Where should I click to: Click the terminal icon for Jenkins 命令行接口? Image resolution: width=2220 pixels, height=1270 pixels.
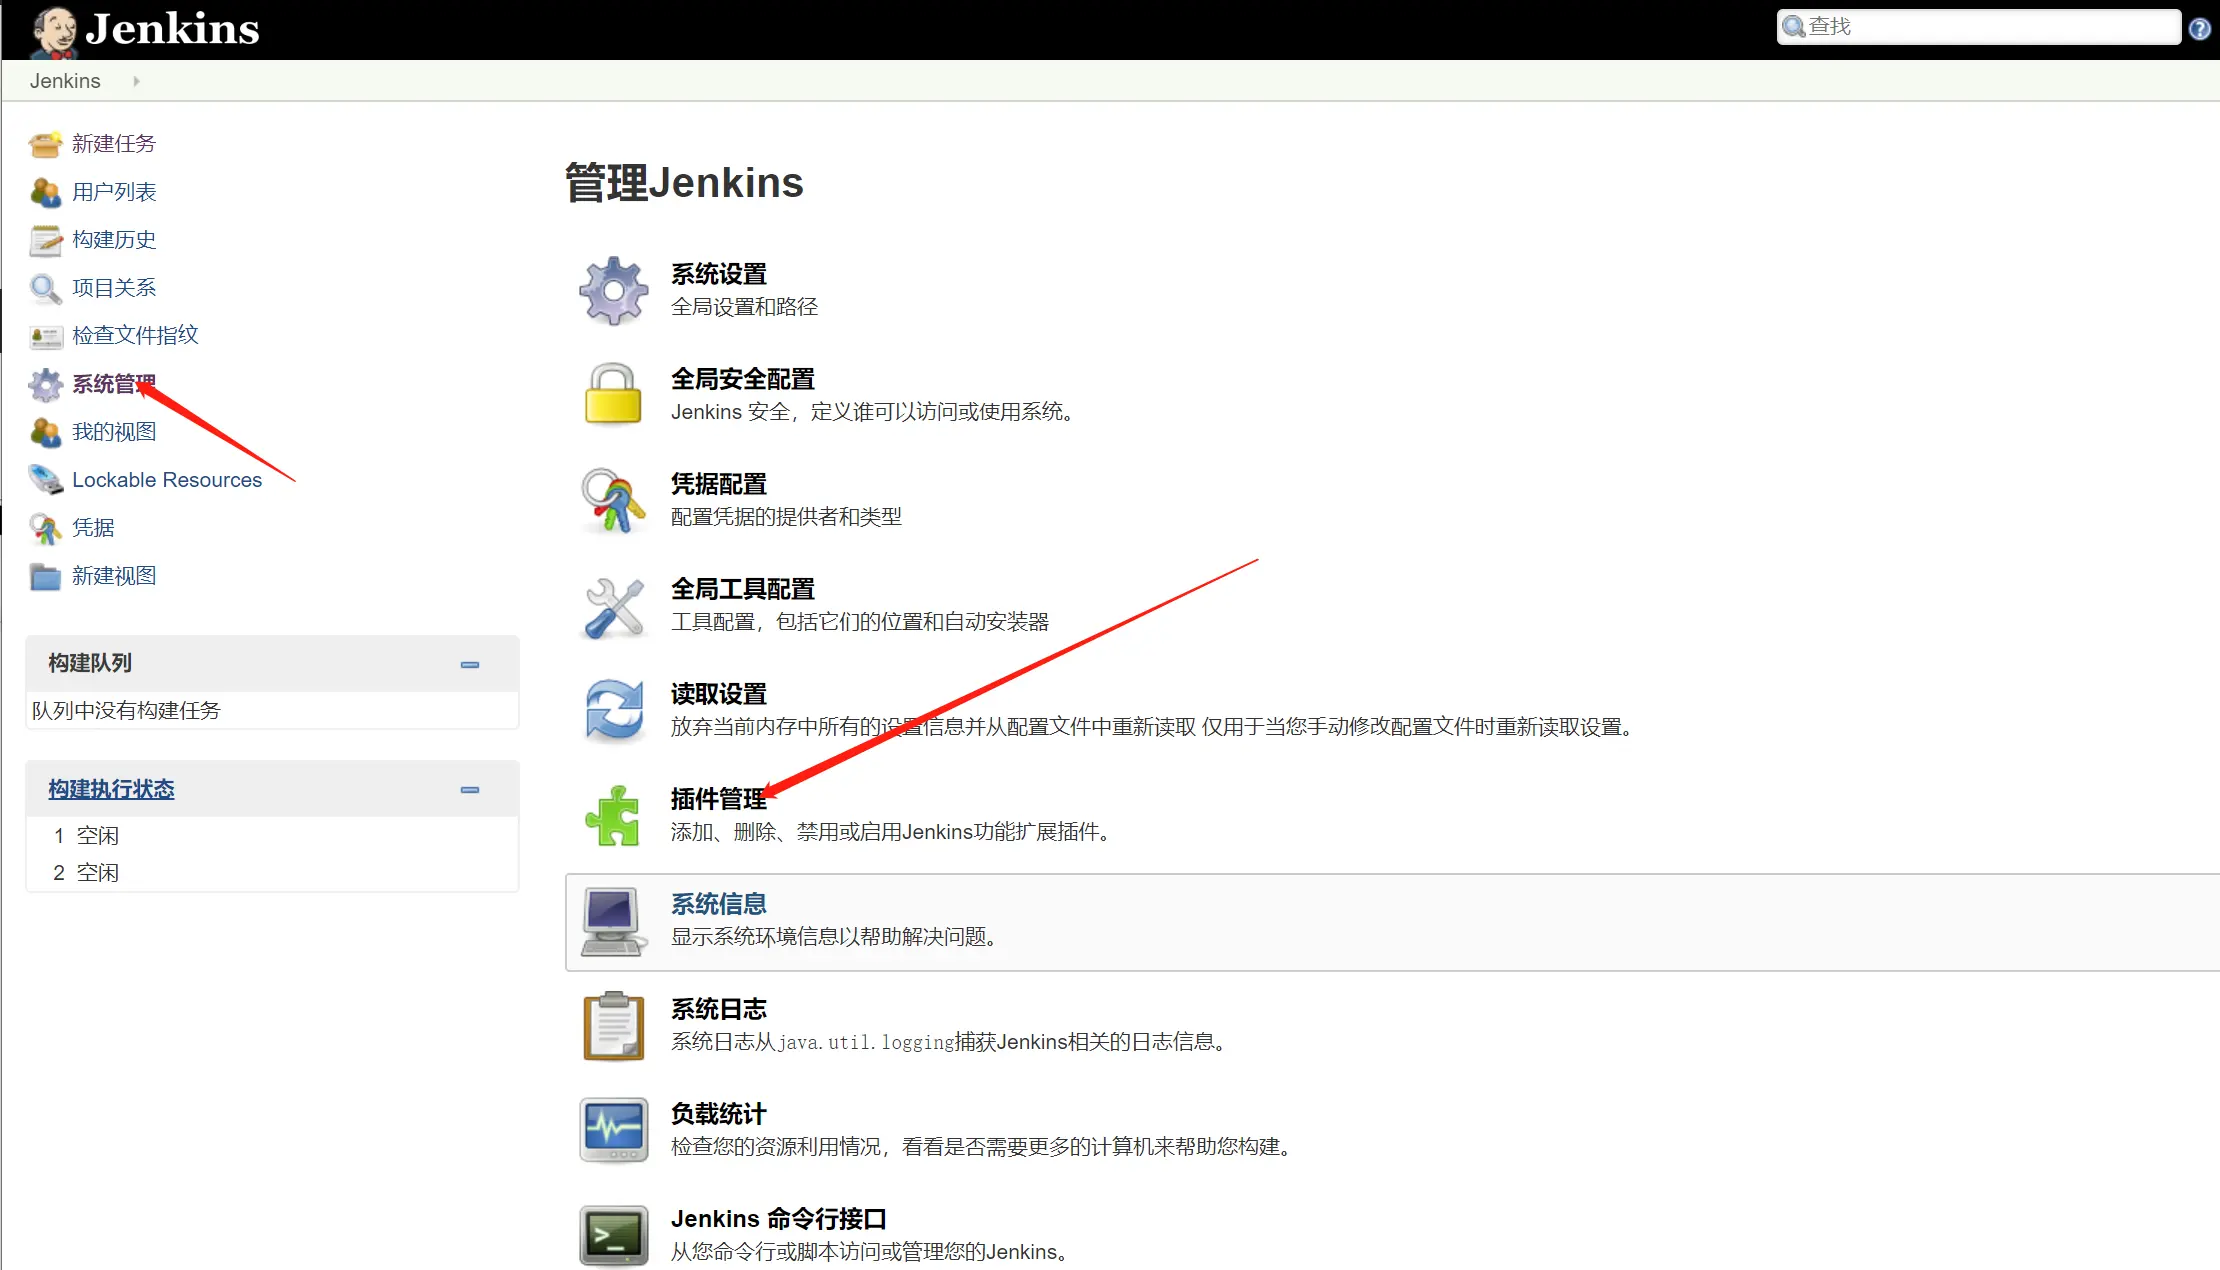(612, 1235)
